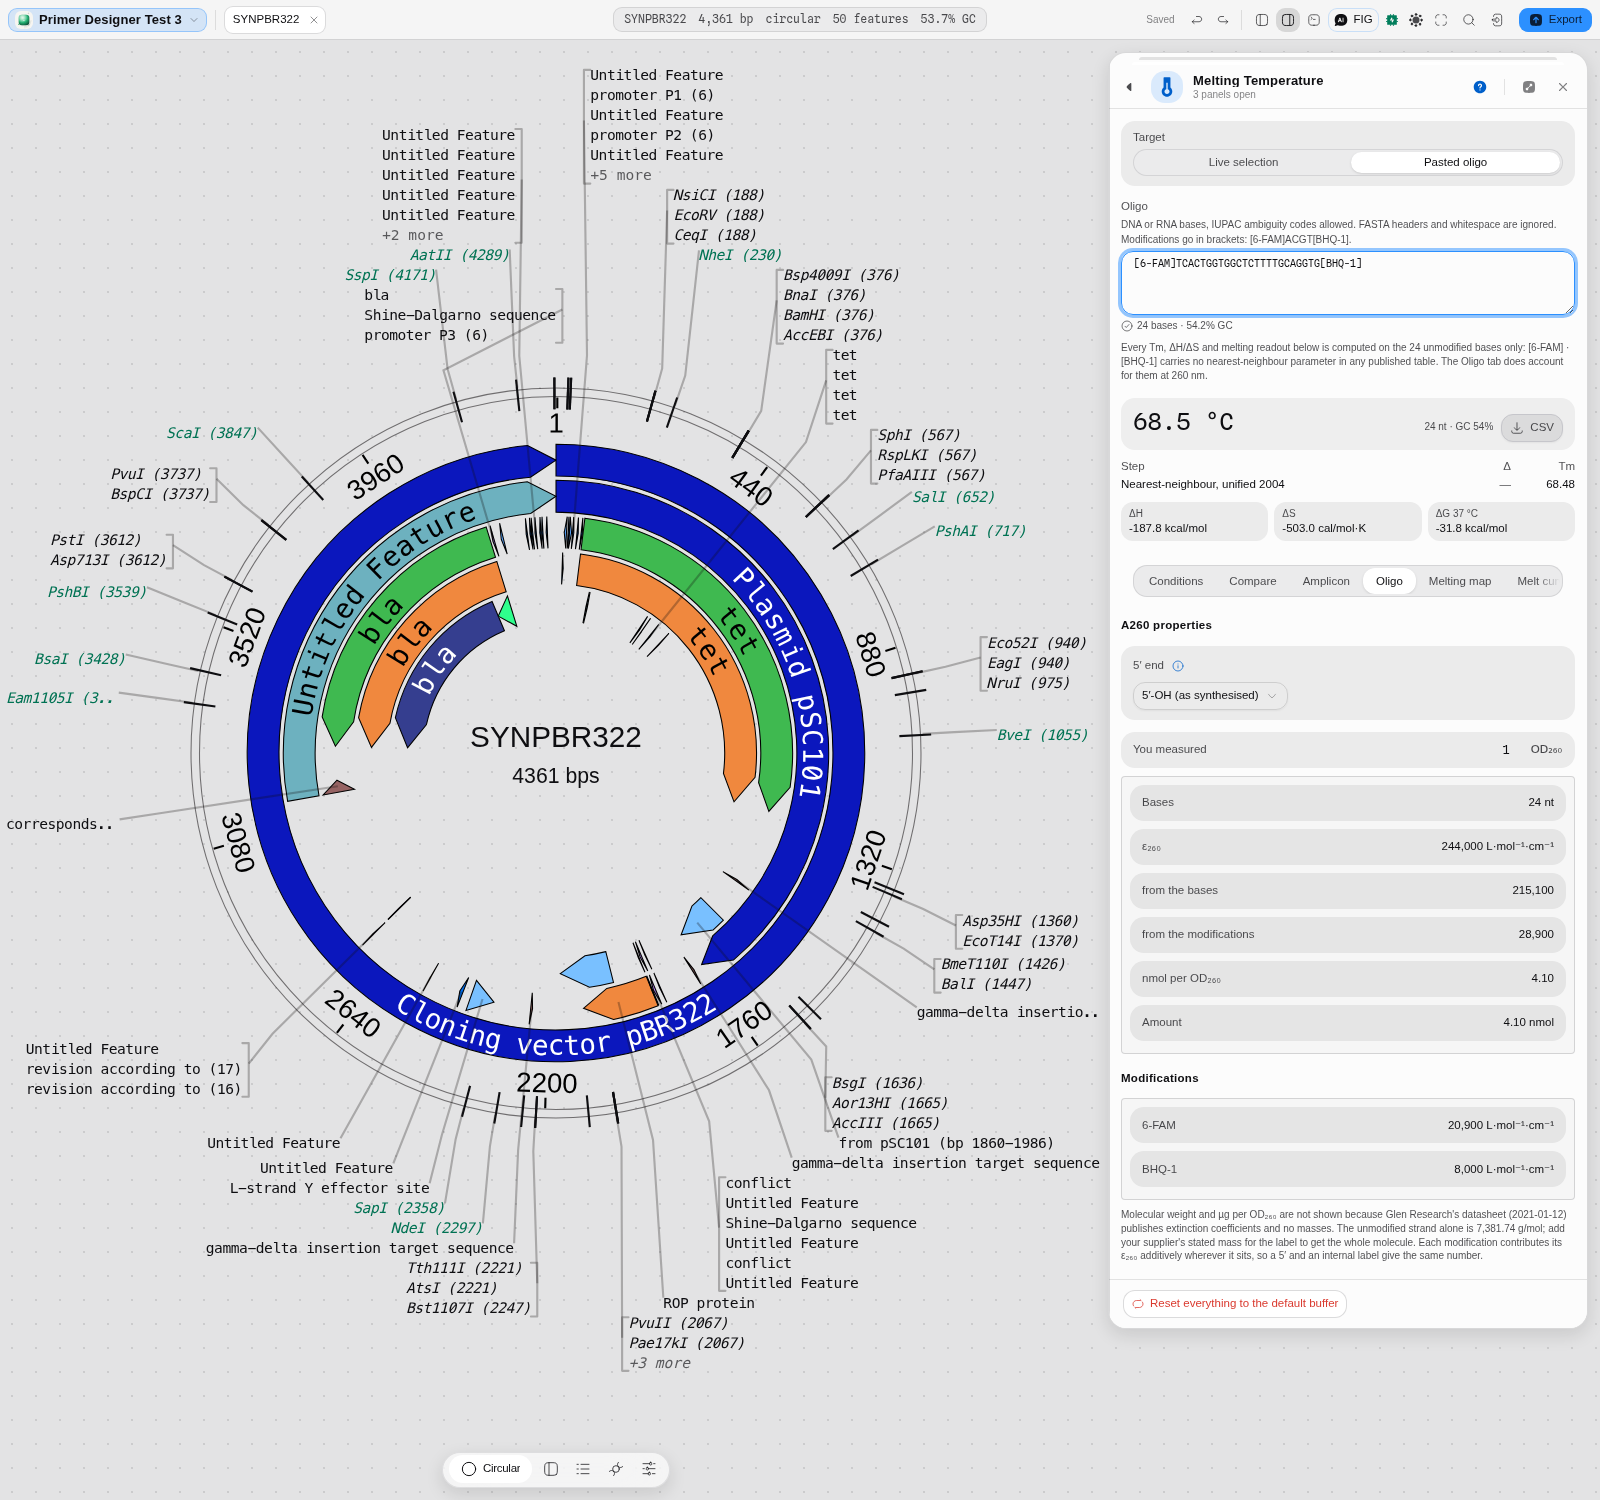The width and height of the screenshot is (1600, 1500).
Task: Click the panel pop-out expand icon
Action: tap(1529, 87)
